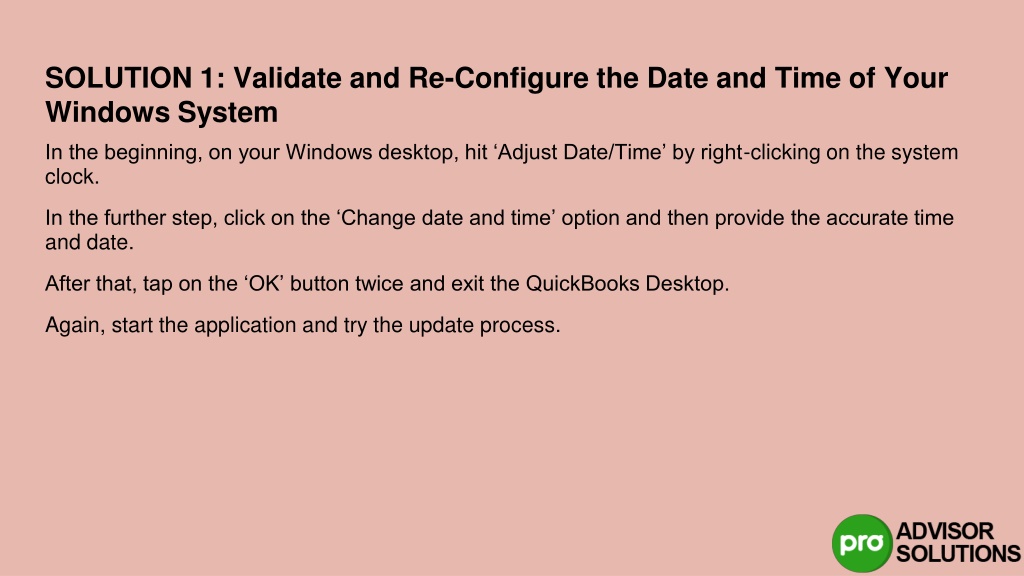Click the 'ADVISOR' text in the logo
The image size is (1024, 576).
pyautogui.click(x=944, y=531)
